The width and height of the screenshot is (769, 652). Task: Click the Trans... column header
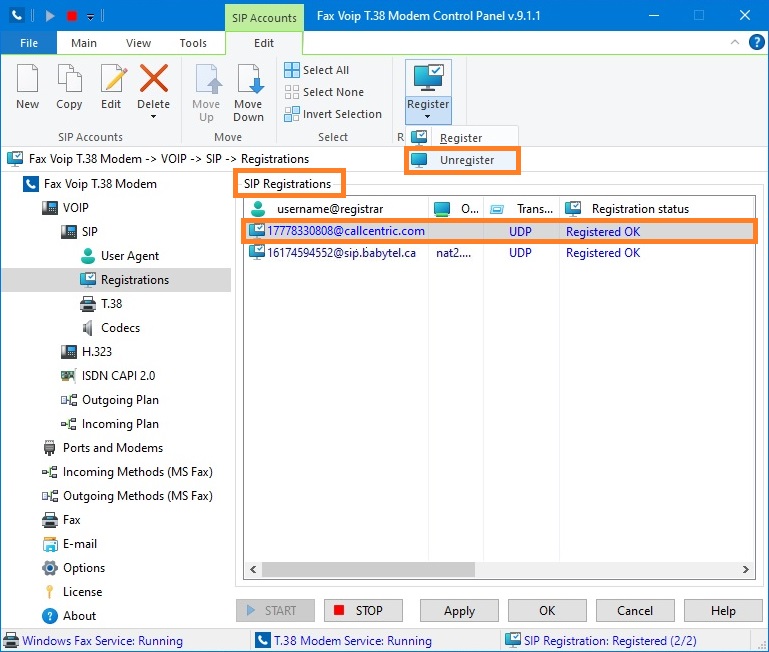pyautogui.click(x=522, y=209)
